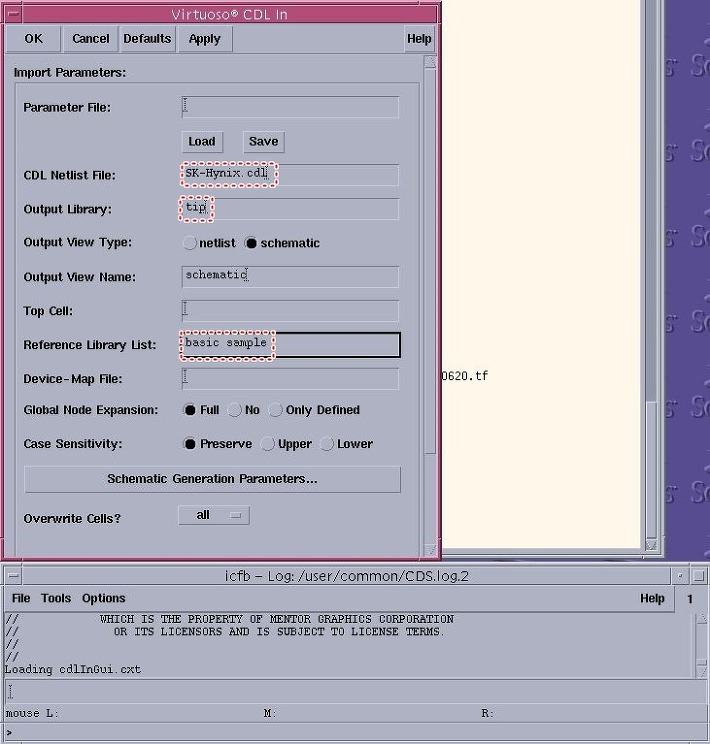Save the parameter file
This screenshot has width=710, height=744.
coord(263,141)
